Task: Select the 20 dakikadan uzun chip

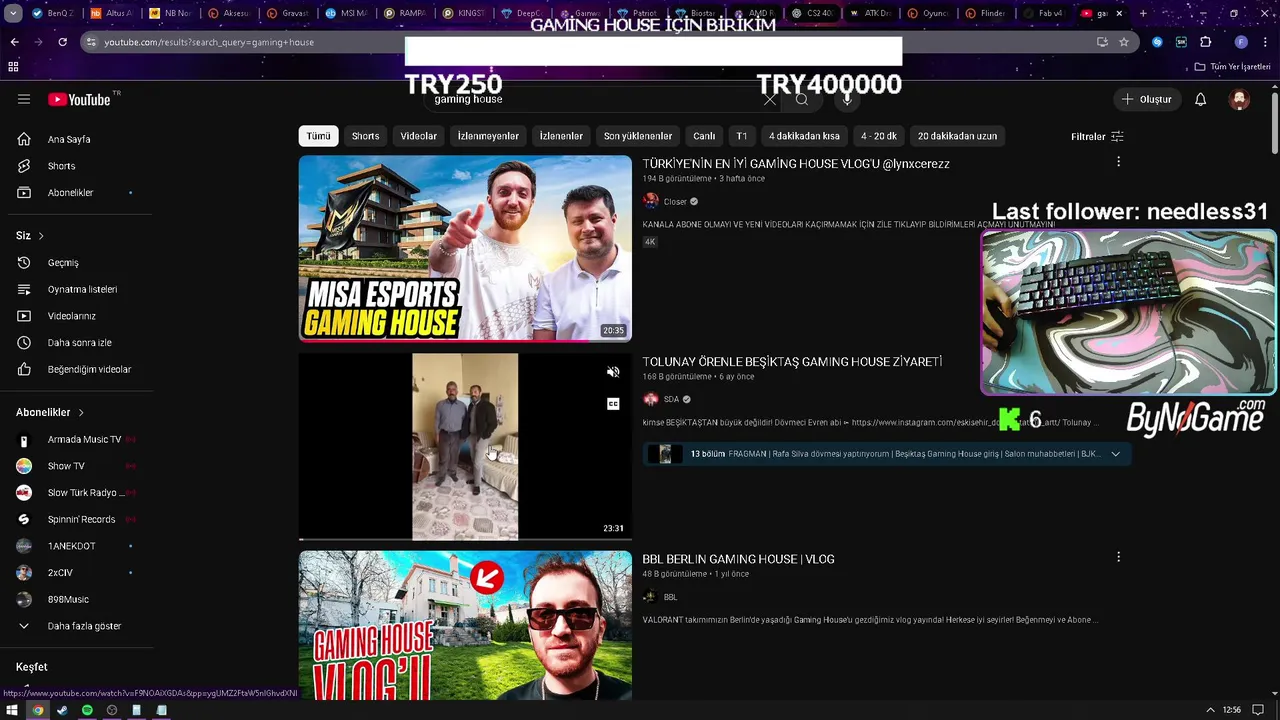Action: (x=957, y=136)
